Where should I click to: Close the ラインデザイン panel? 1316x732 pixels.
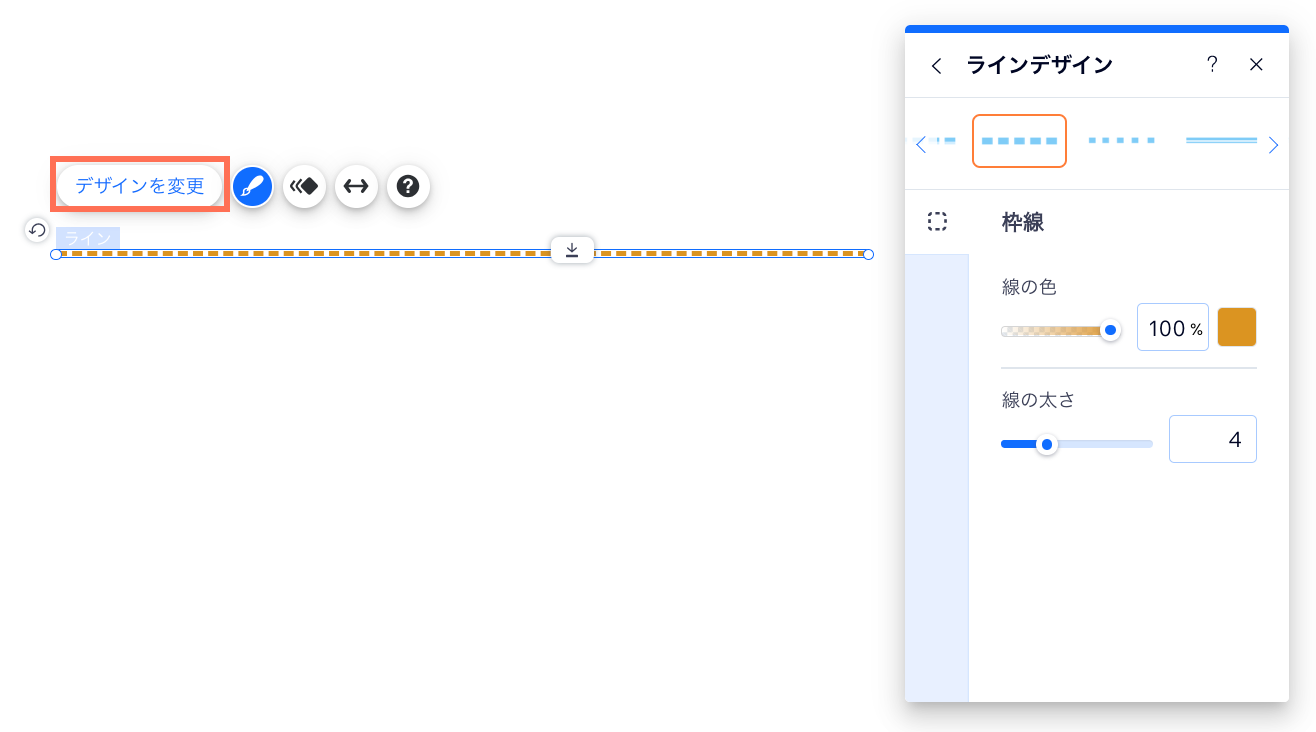(1257, 65)
